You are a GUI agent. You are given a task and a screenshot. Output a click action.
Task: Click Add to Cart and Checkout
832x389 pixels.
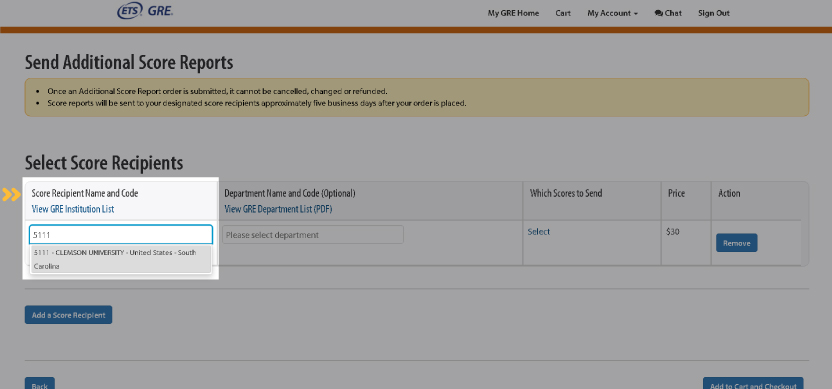pyautogui.click(x=753, y=383)
